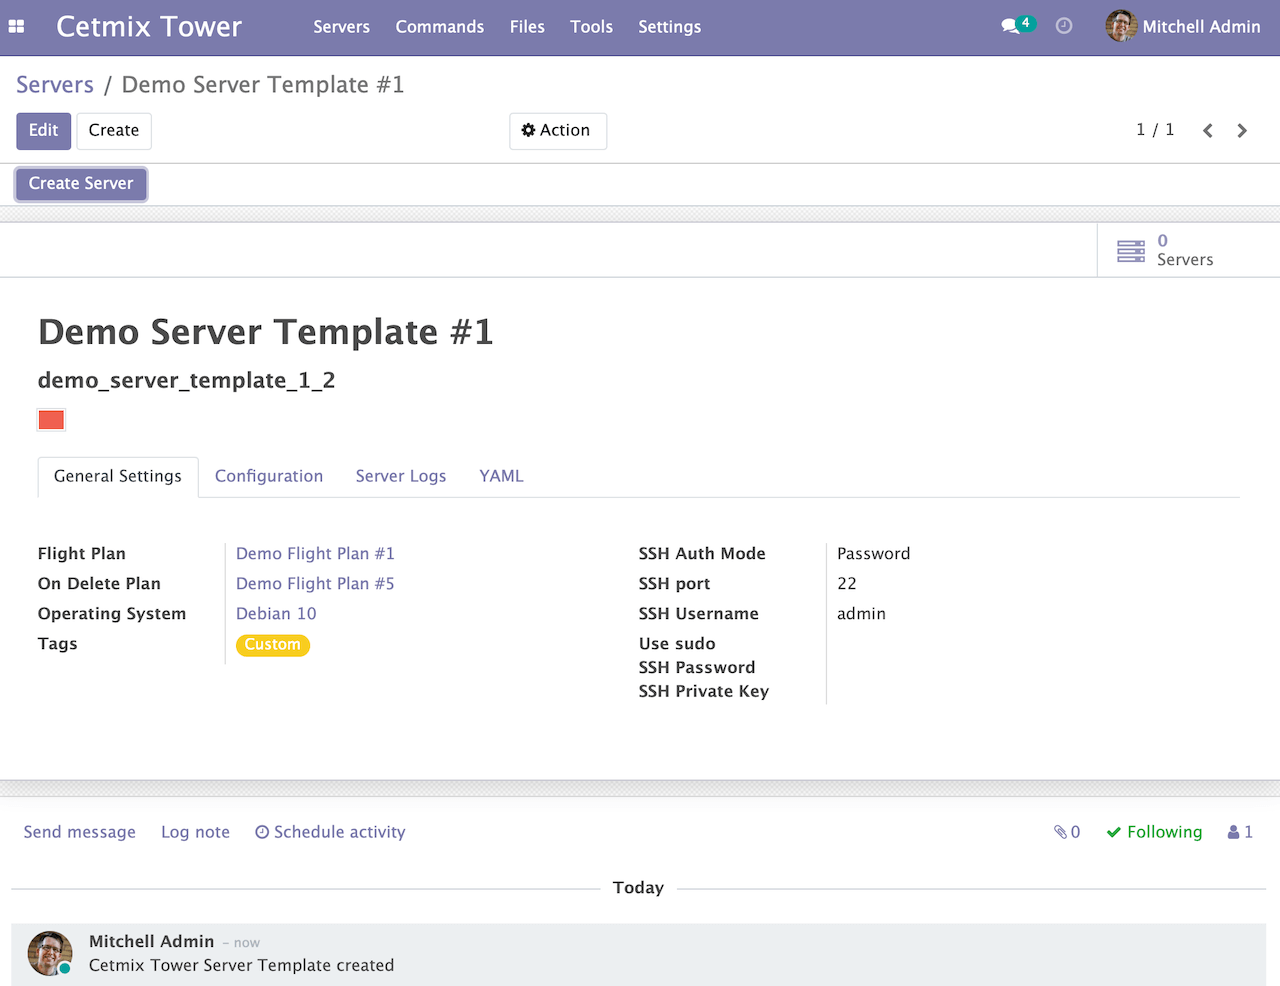Select the Mitchell Admin avatar in the header

pos(1120,26)
